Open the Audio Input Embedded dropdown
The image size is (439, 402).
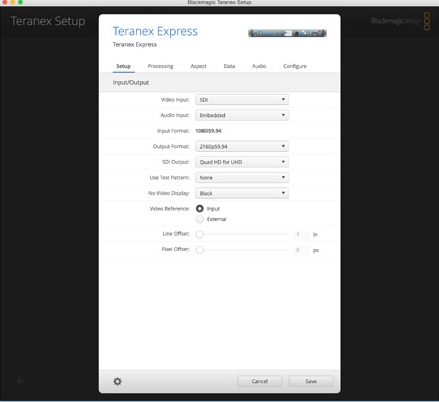click(x=242, y=115)
